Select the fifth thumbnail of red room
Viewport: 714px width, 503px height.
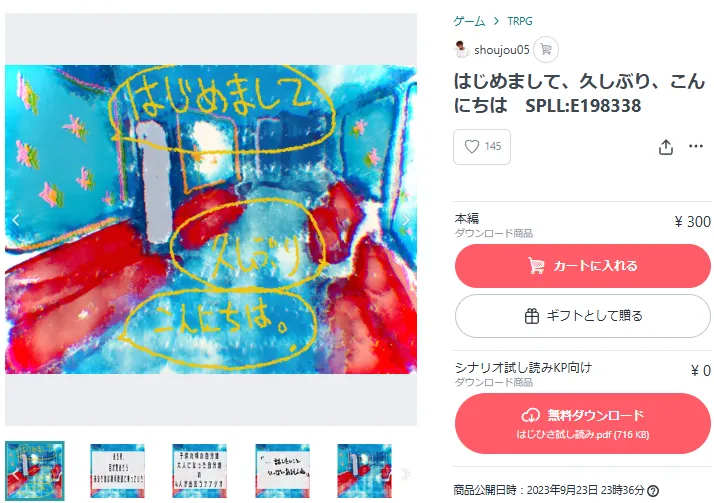pos(364,471)
